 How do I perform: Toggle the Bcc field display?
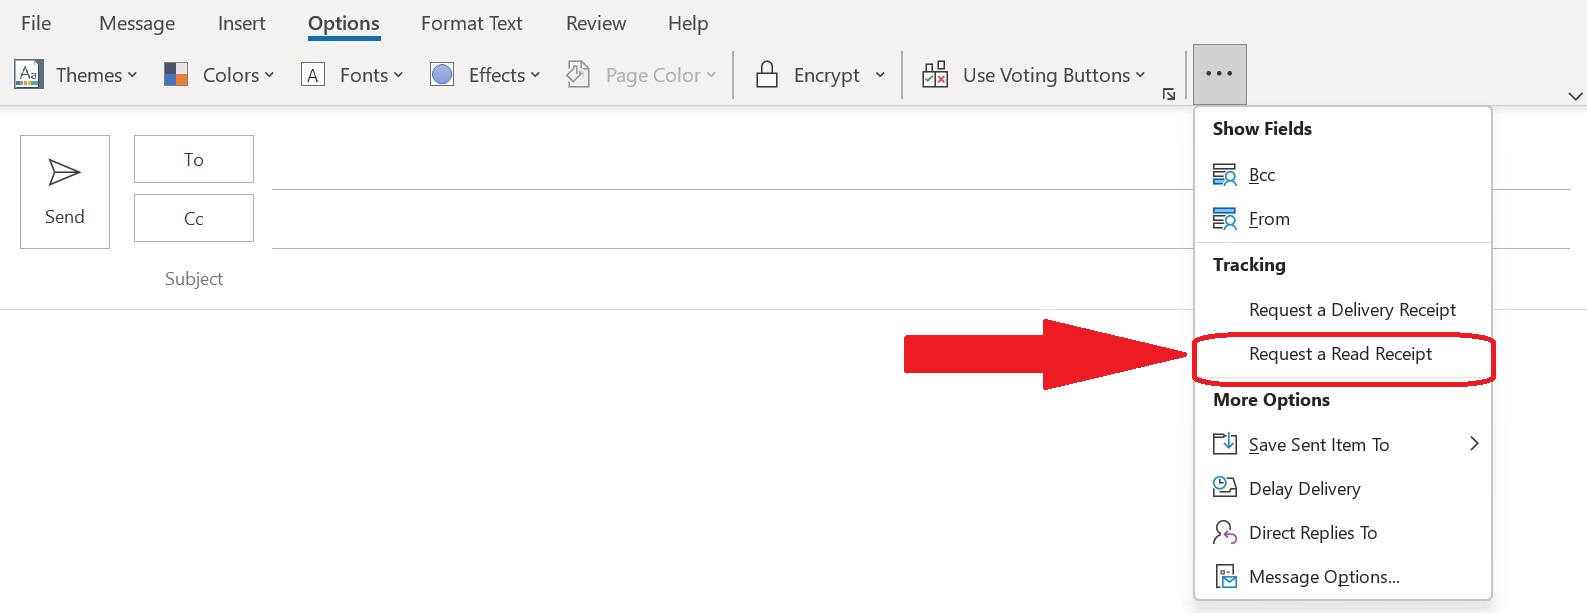[x=1261, y=175]
